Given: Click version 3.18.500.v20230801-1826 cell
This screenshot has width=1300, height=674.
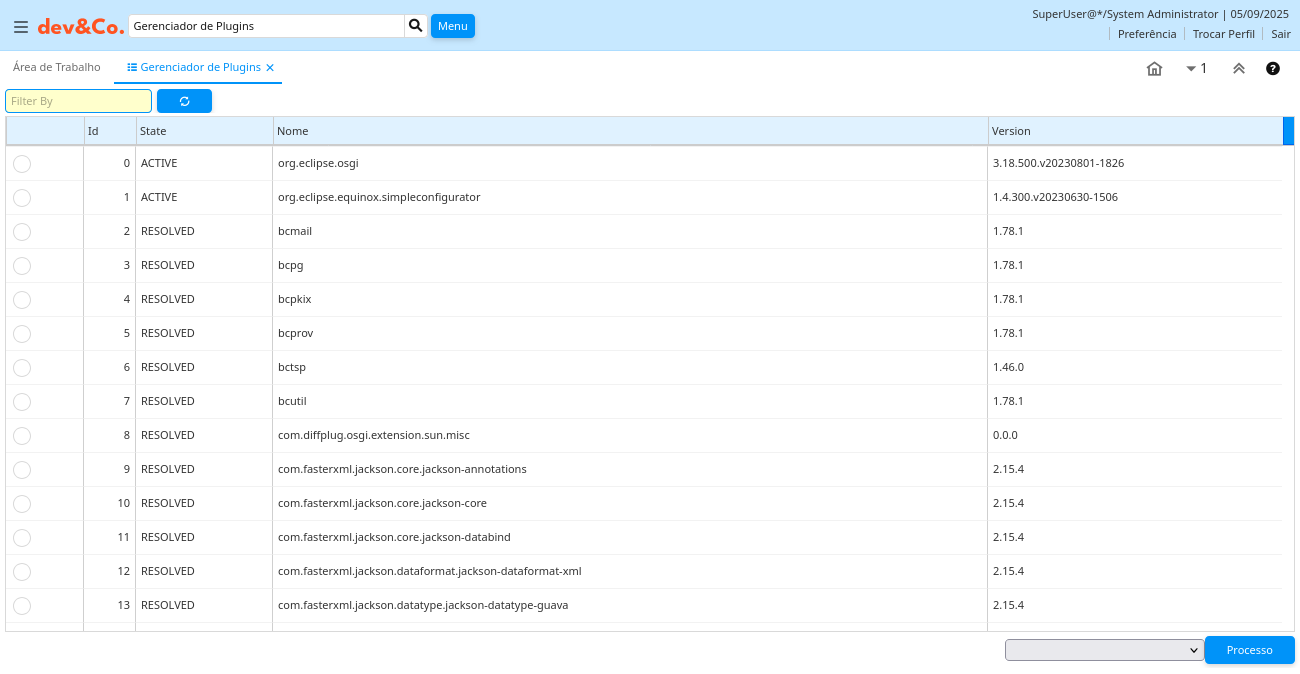Looking at the screenshot, I should (x=1135, y=163).
